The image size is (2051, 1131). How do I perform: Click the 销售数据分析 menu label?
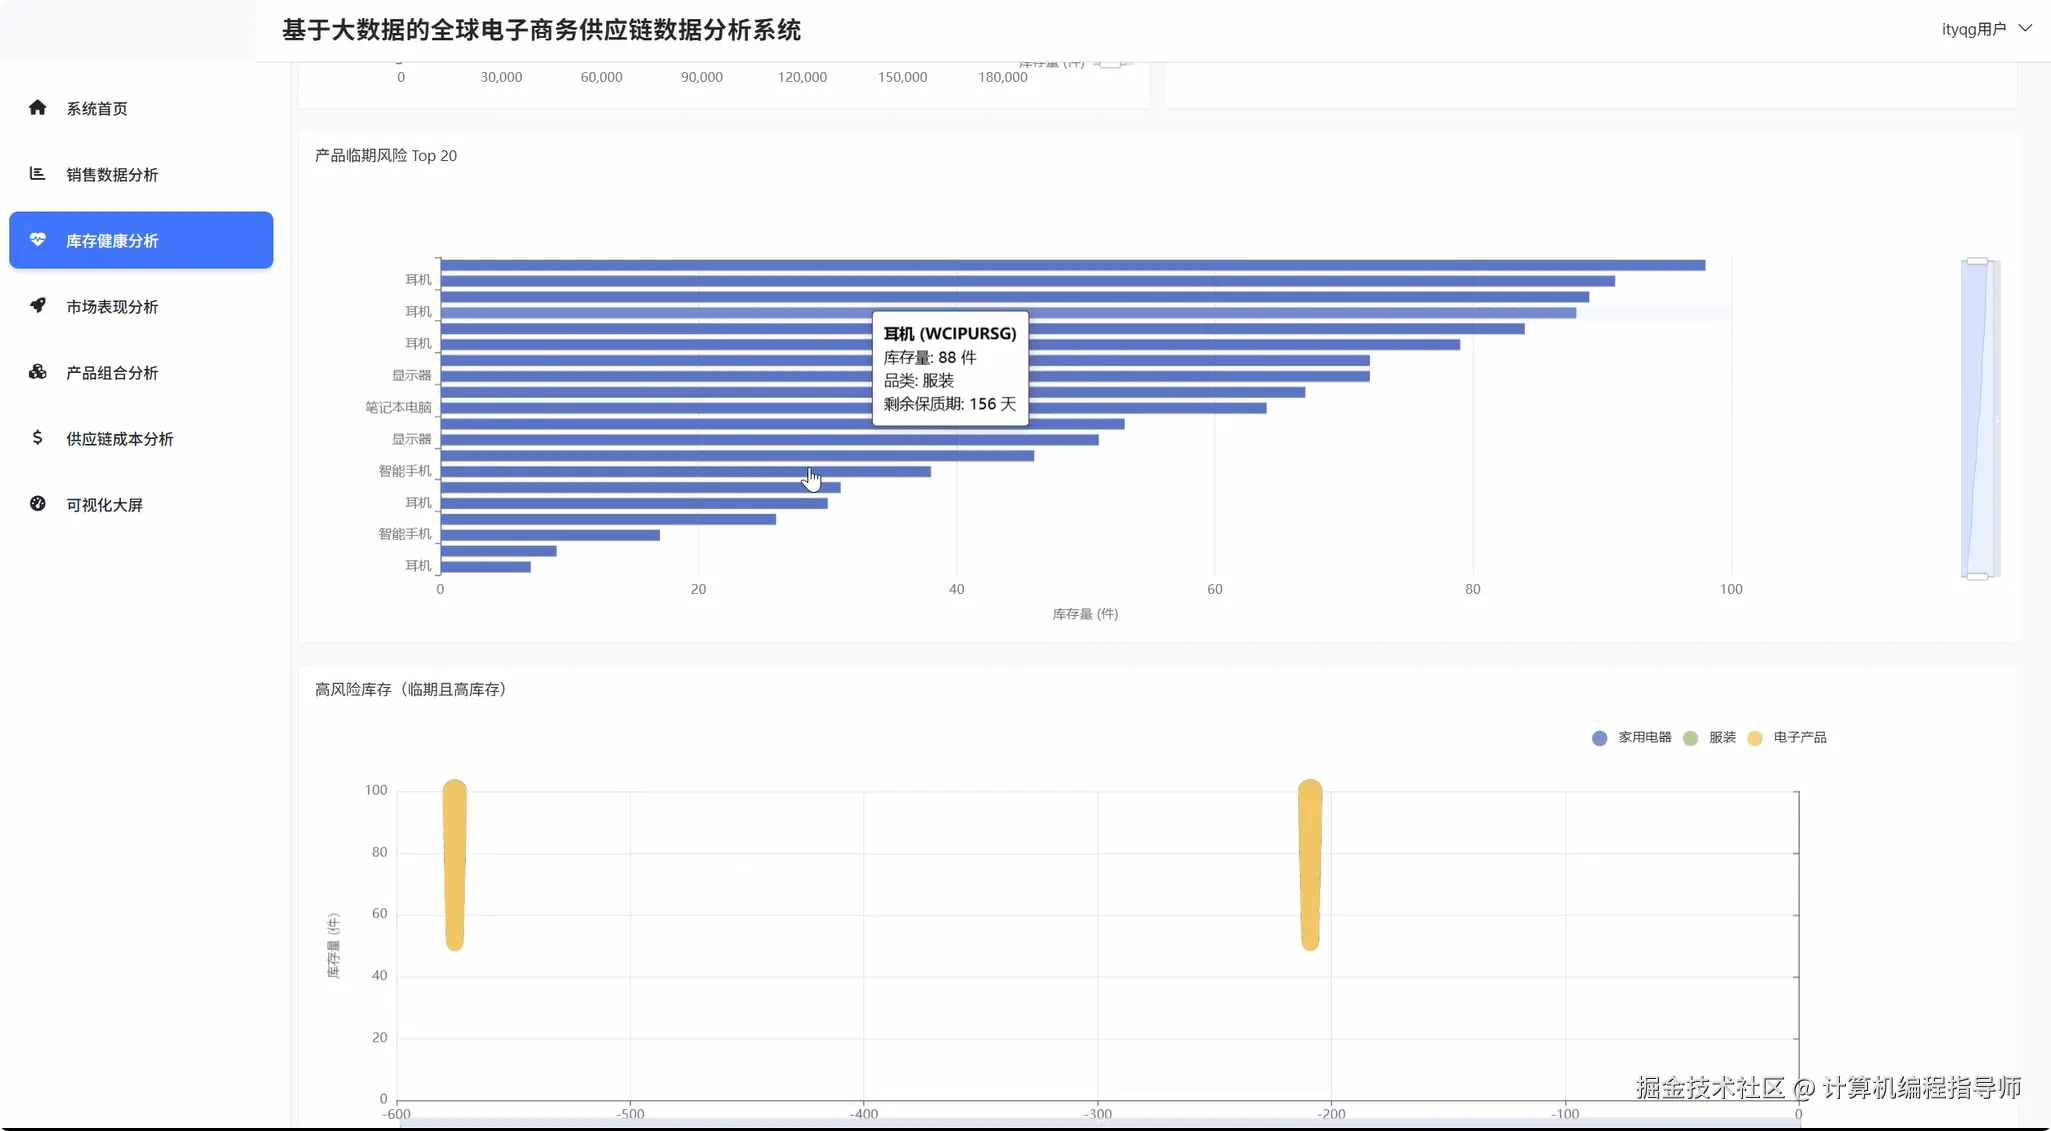[112, 175]
